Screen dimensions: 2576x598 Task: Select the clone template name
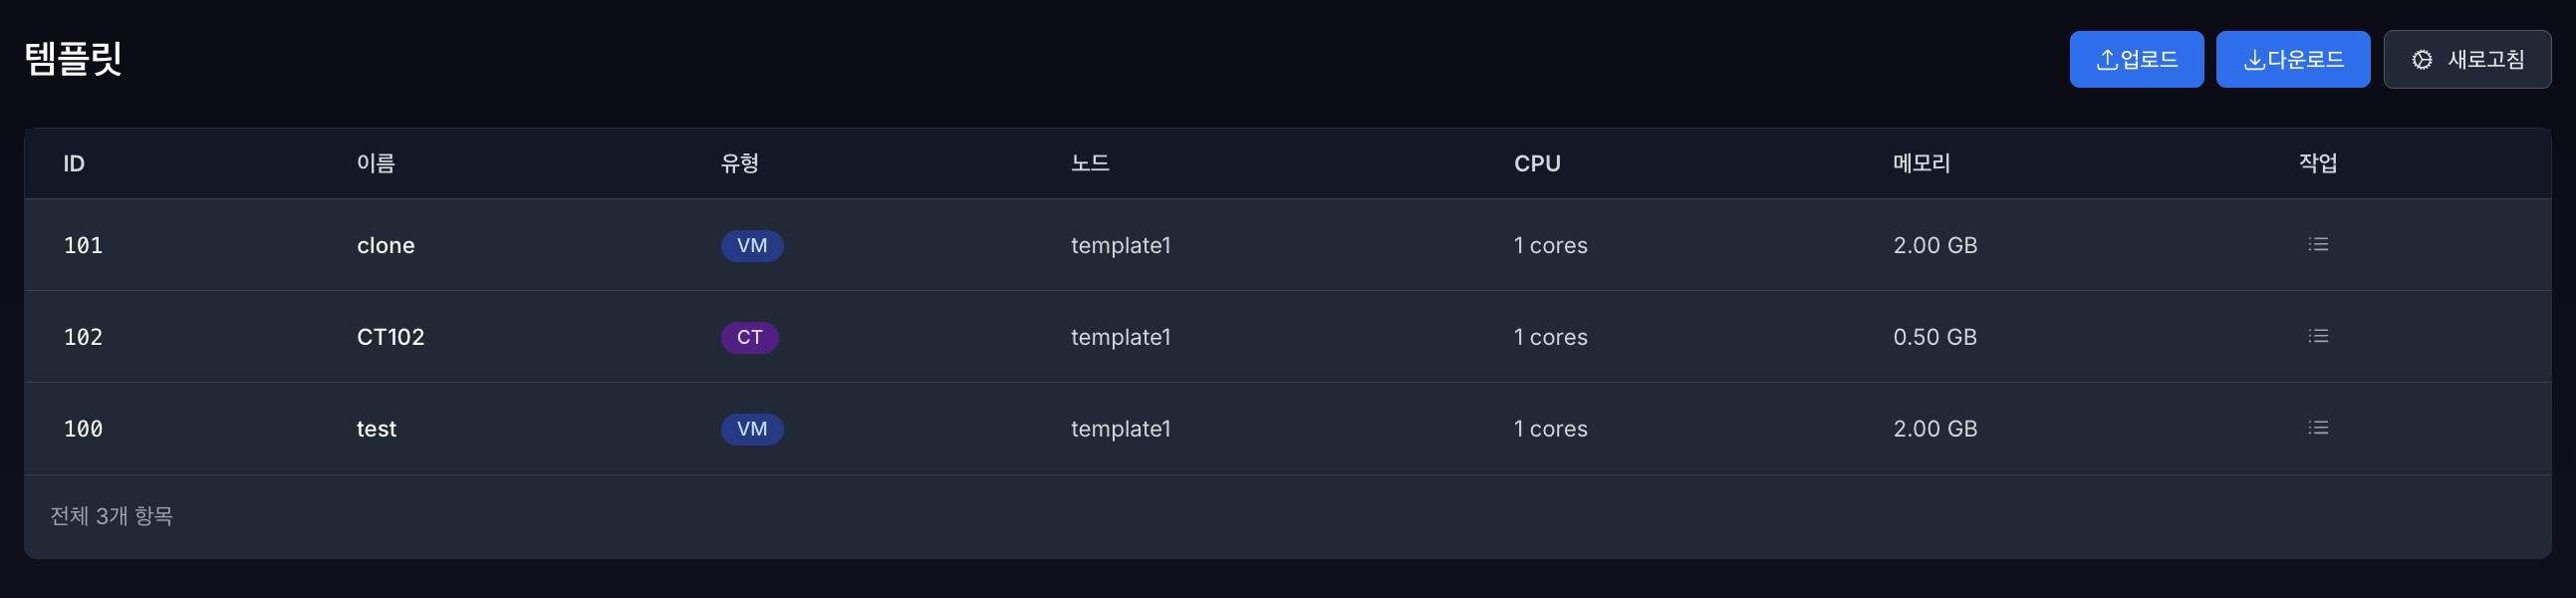pyautogui.click(x=386, y=246)
